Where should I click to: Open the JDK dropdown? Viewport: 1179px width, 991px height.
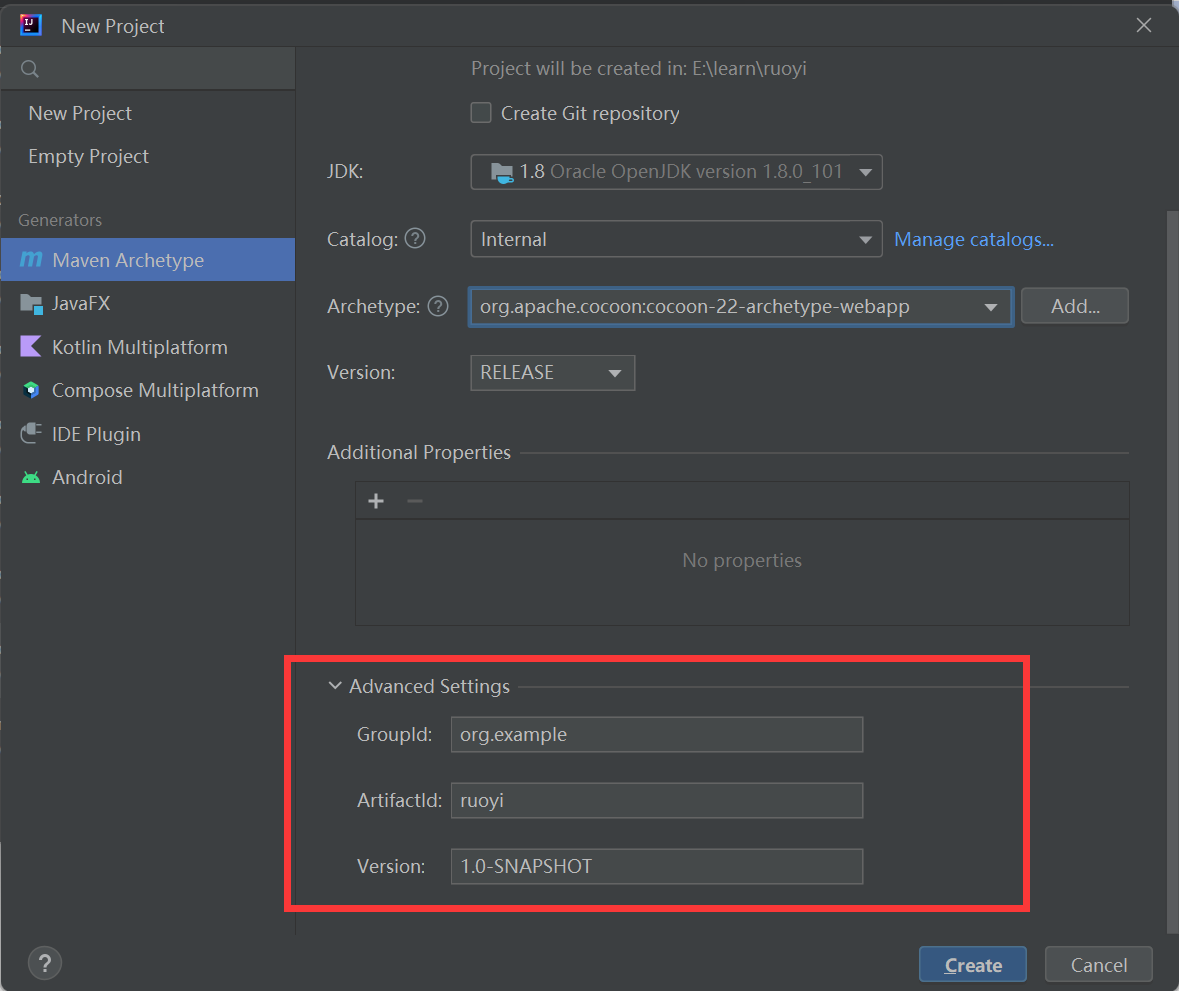click(676, 172)
